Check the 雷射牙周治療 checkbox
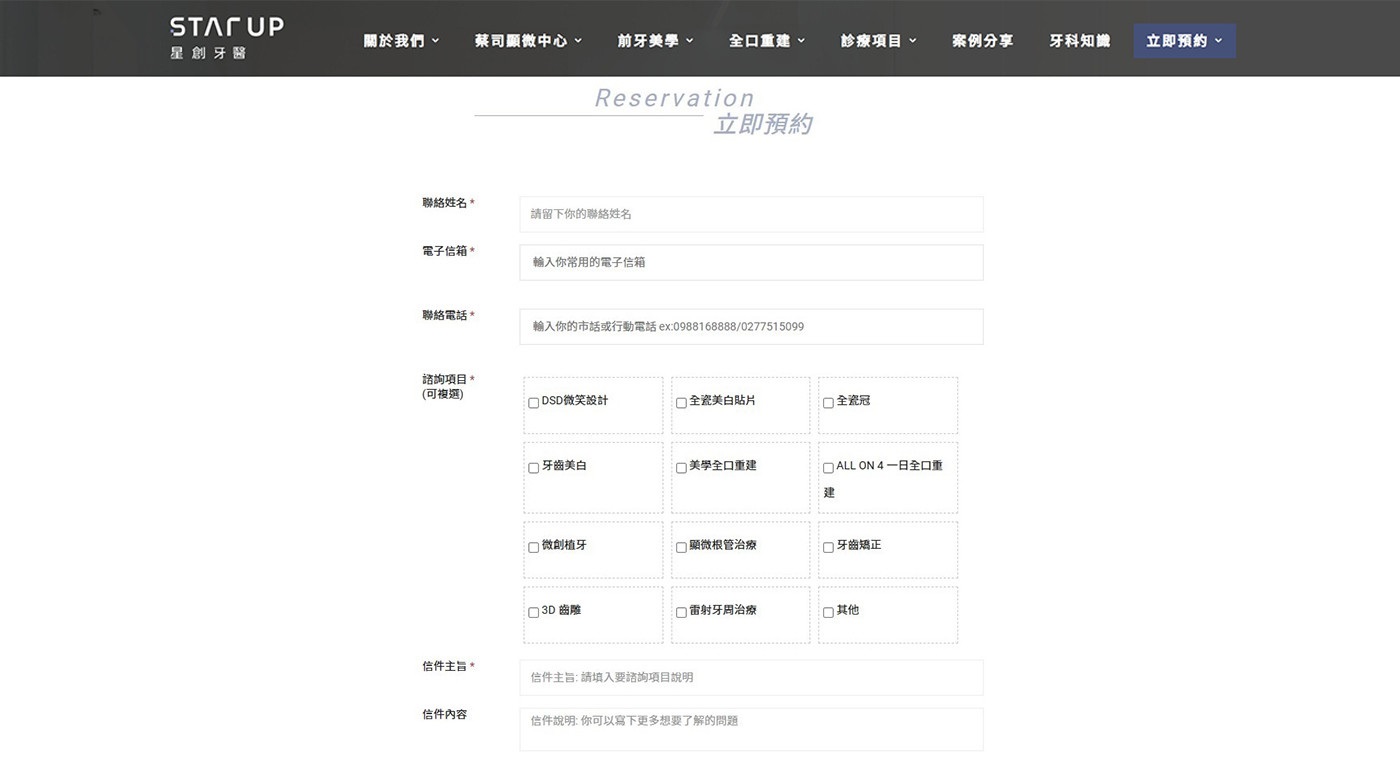Viewport: 1400px width, 774px height. tap(681, 613)
